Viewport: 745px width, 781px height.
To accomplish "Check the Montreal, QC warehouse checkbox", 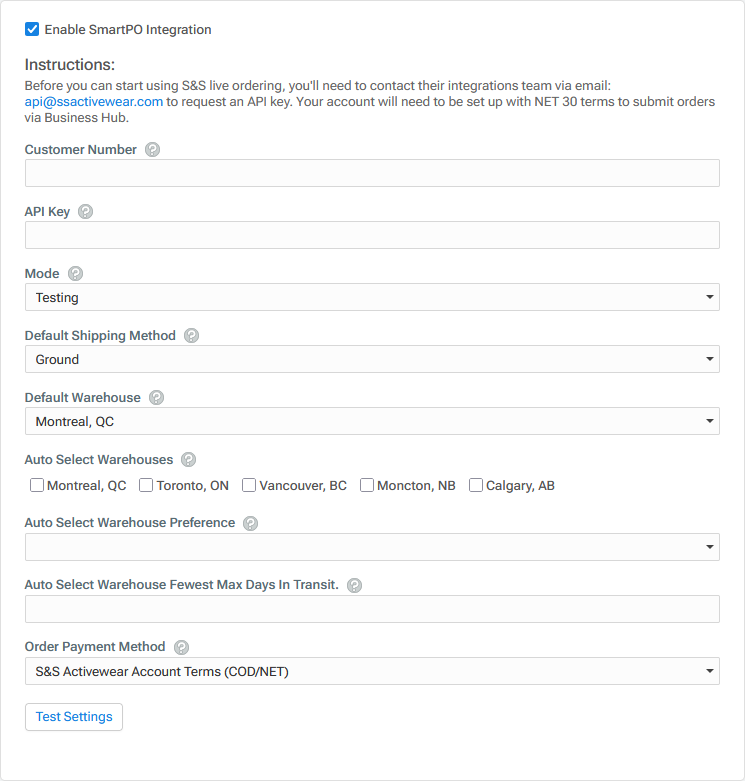I will coord(37,485).
